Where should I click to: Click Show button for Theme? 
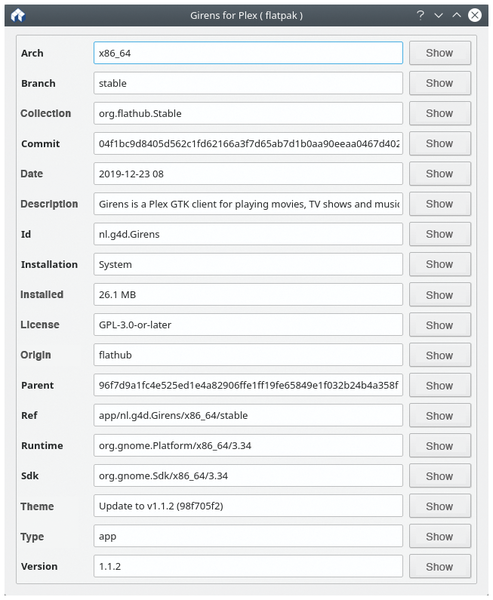440,506
